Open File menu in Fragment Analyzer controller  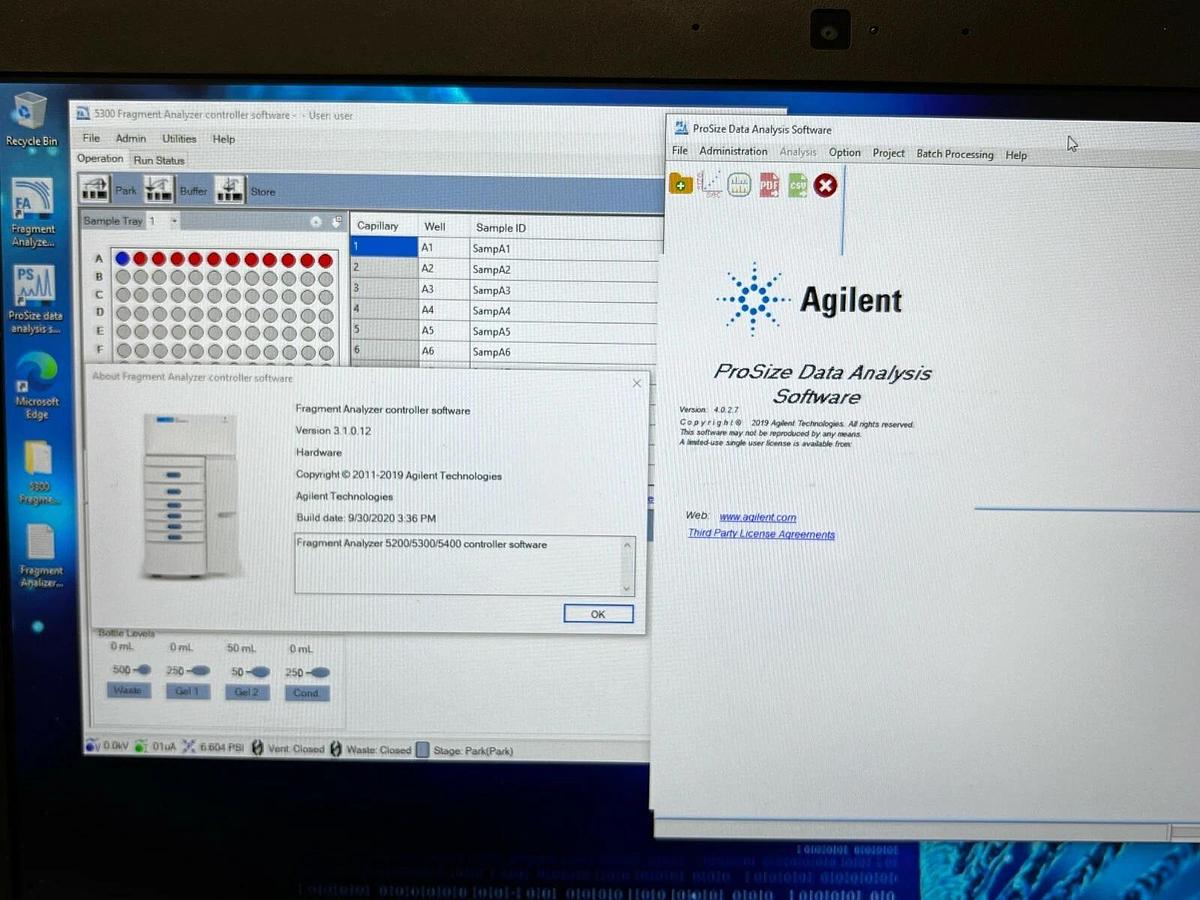[91, 138]
